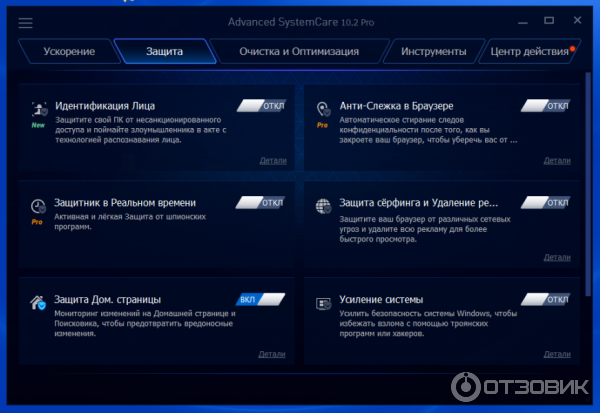Turn on Анти-Слежка в Браузере switch
The height and width of the screenshot is (413, 600).
tap(546, 105)
